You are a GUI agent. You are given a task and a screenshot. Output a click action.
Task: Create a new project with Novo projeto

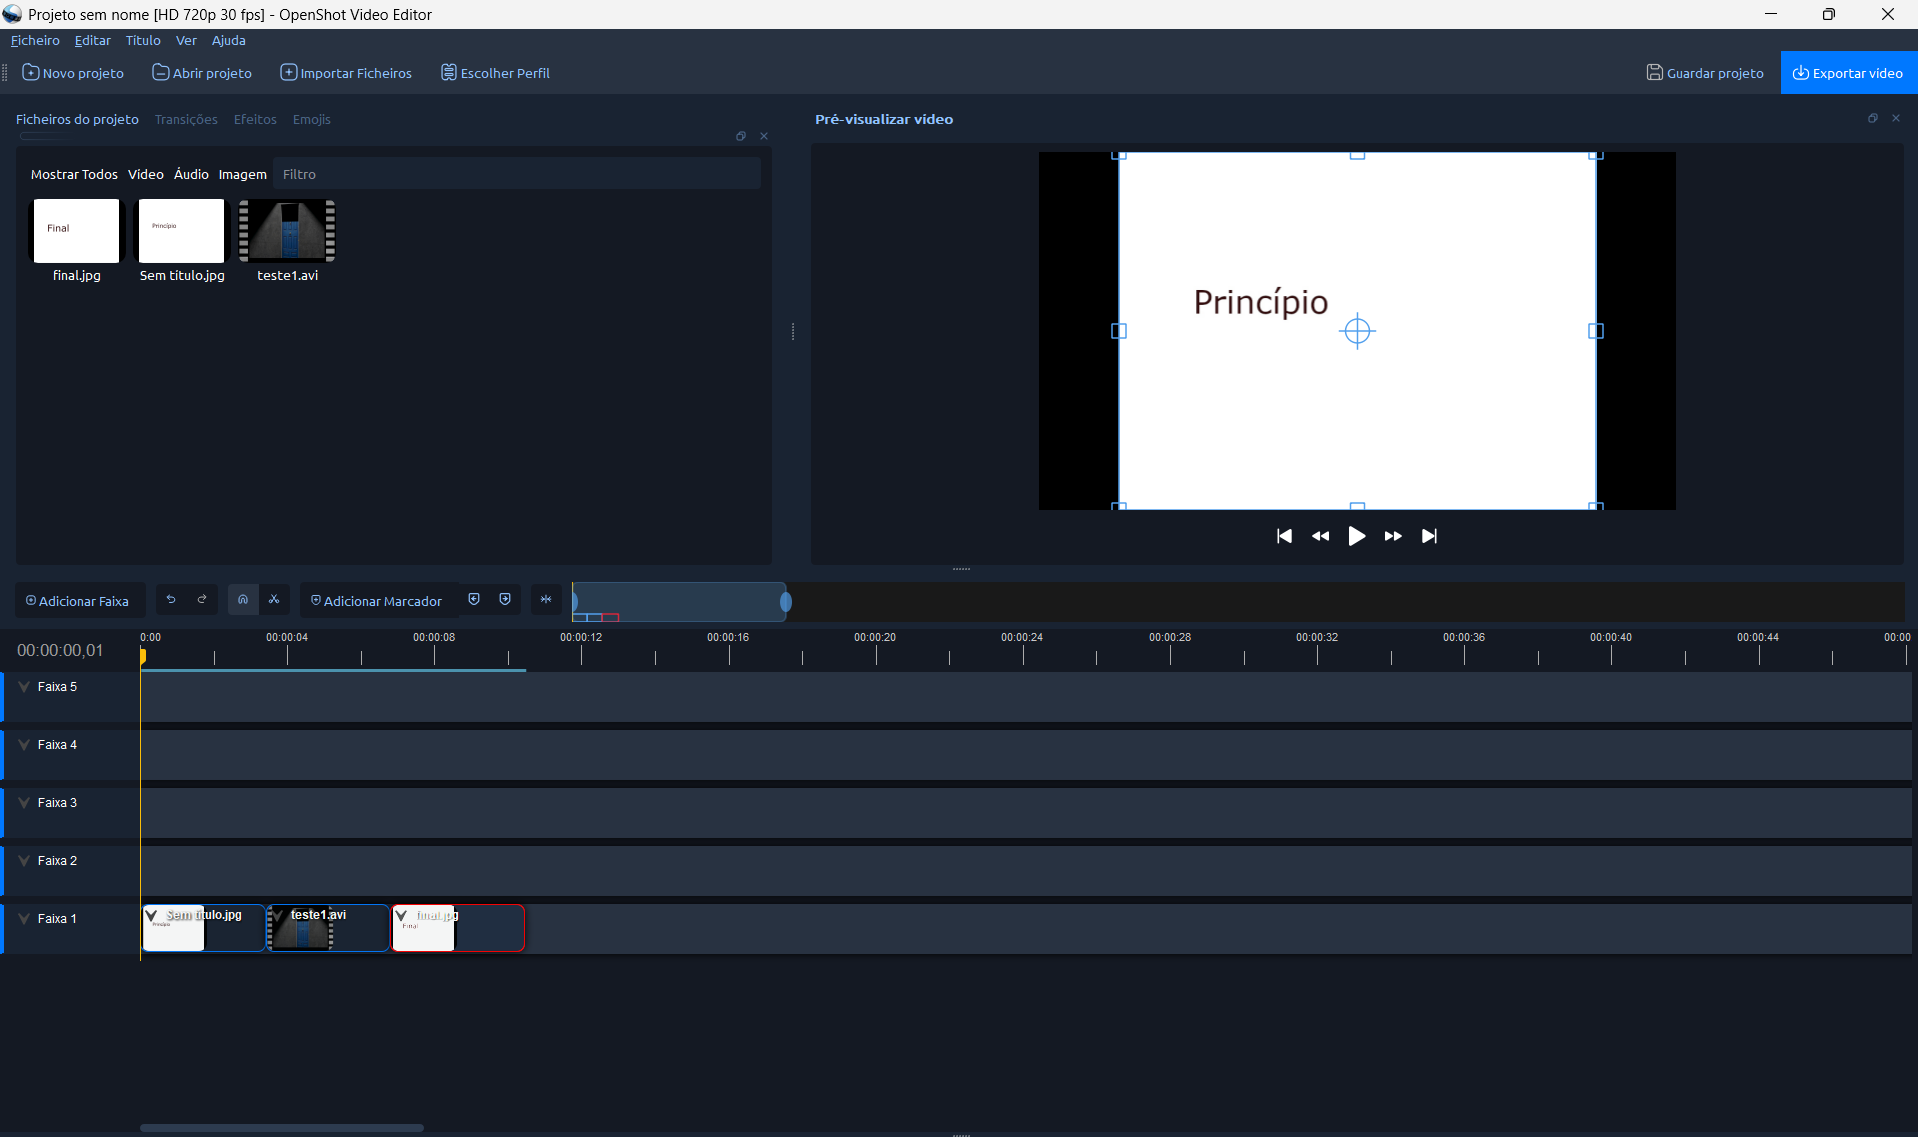pyautogui.click(x=73, y=73)
